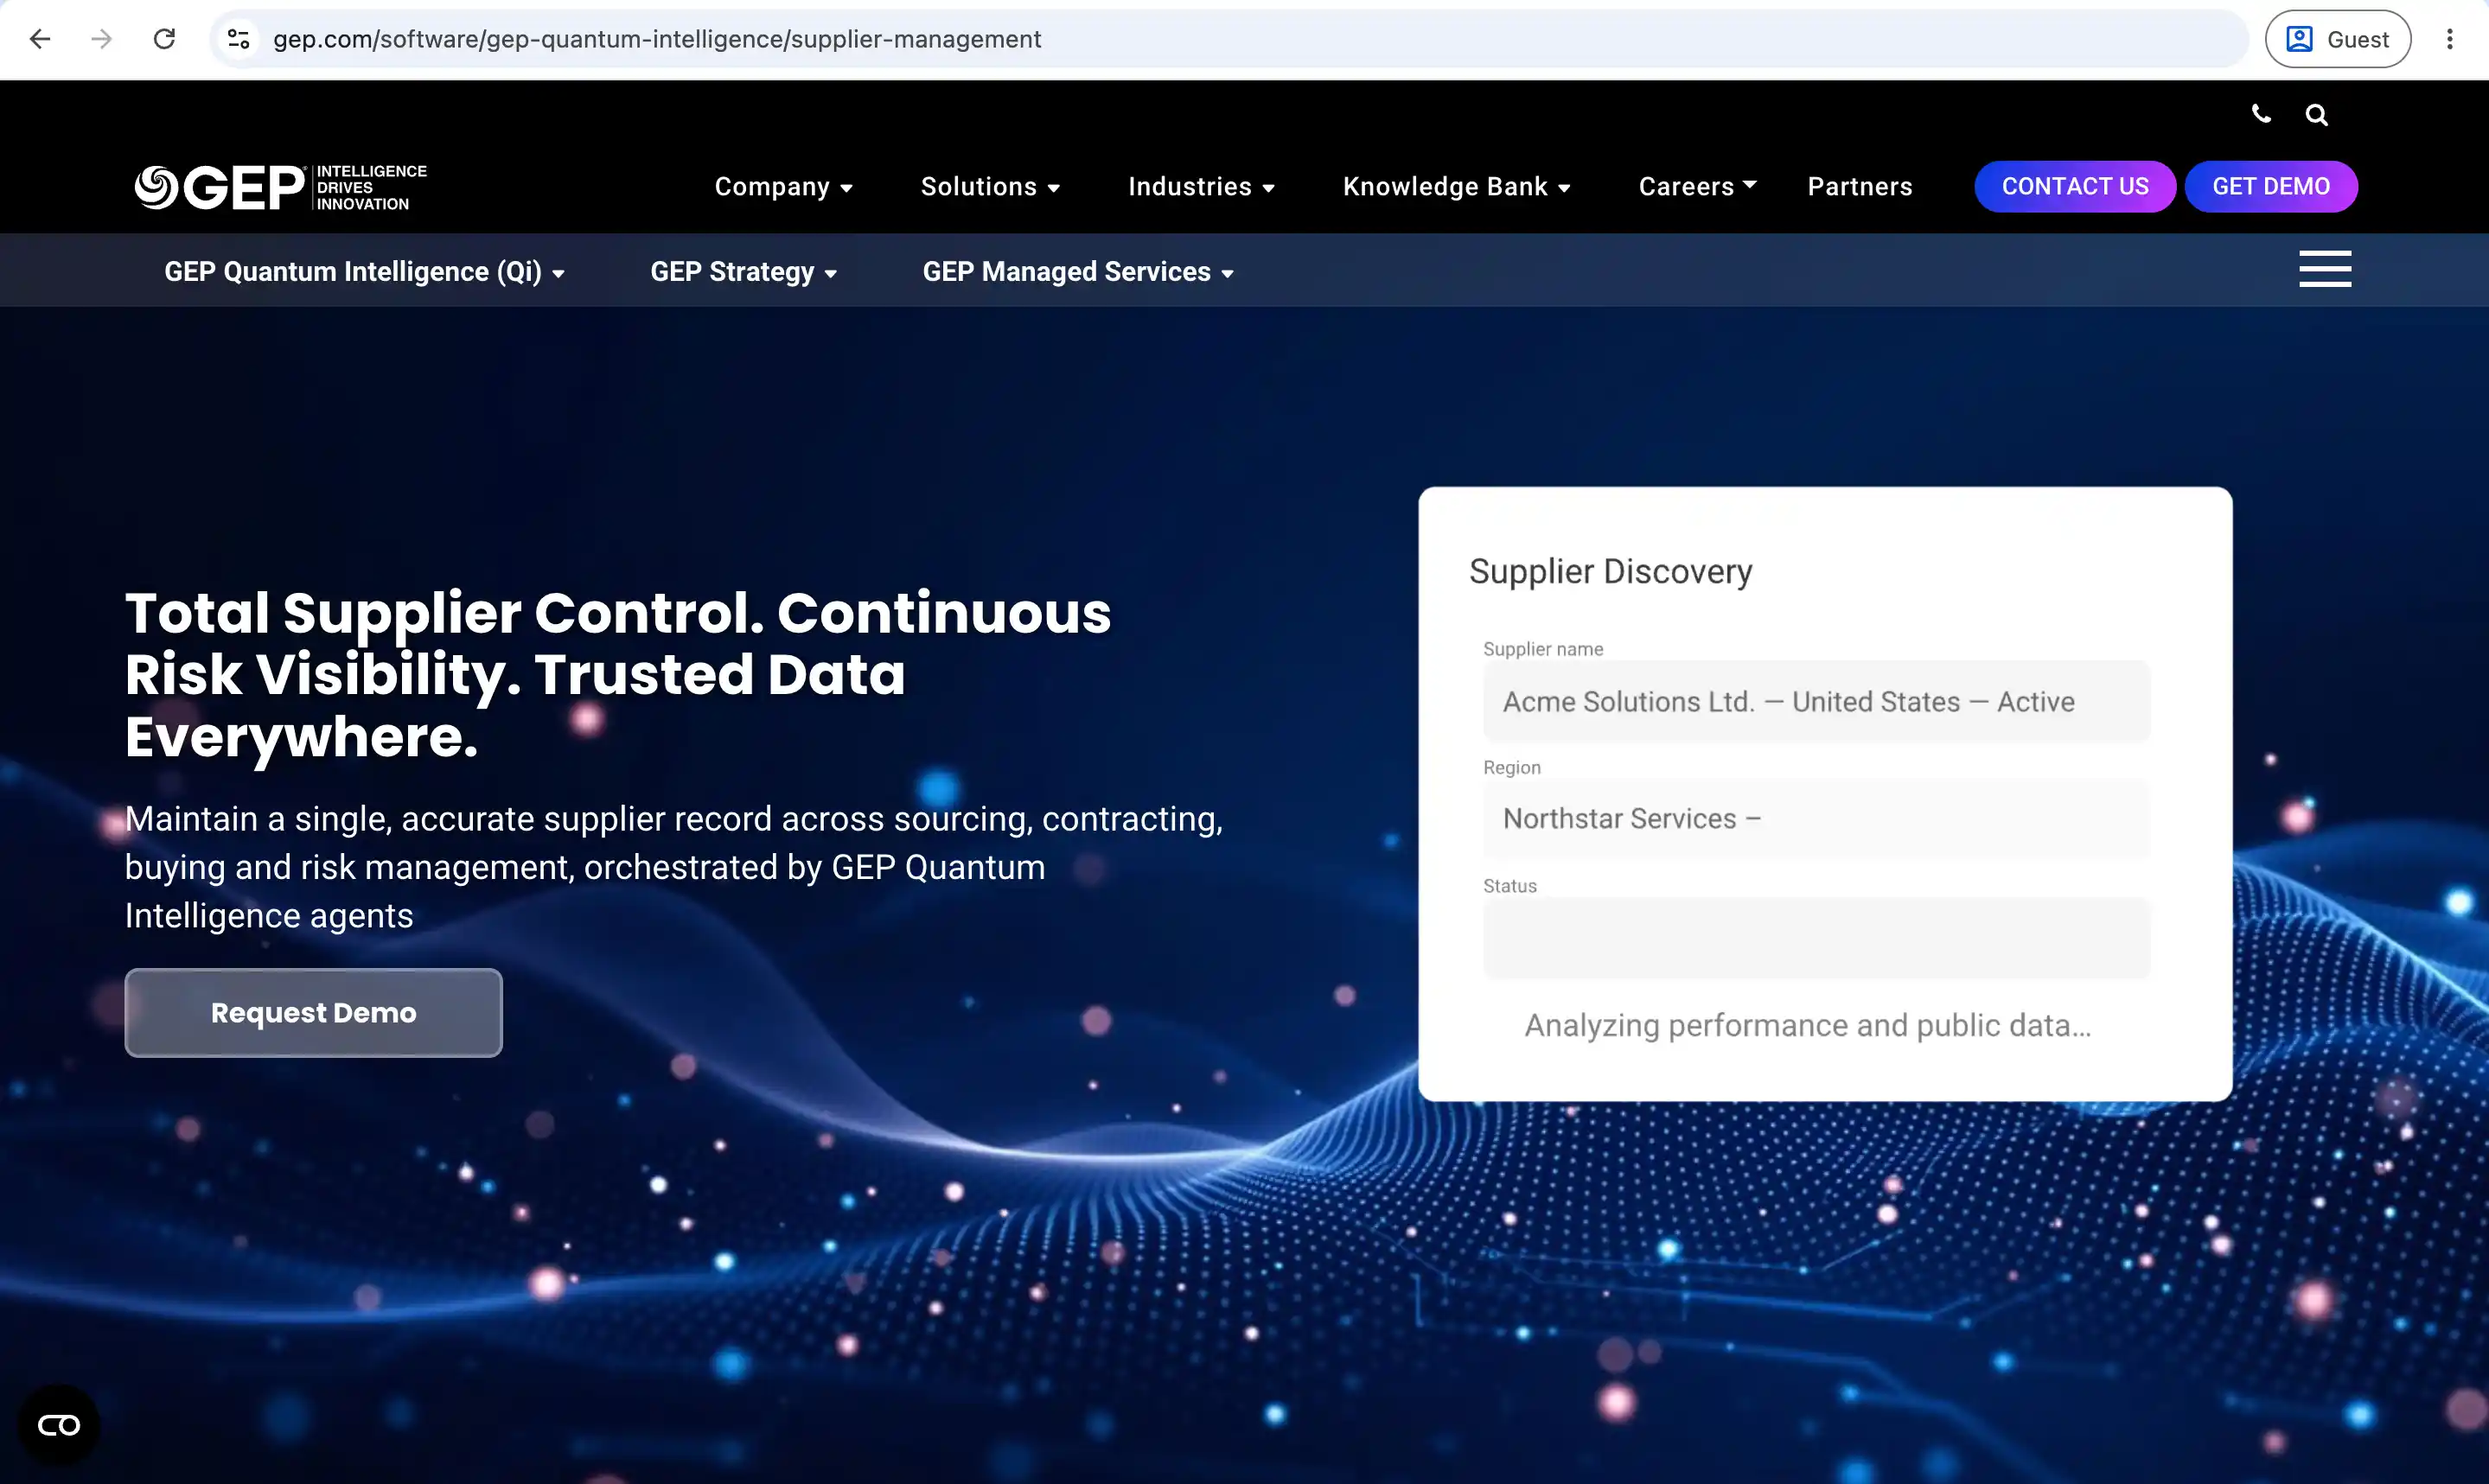The image size is (2489, 1484).
Task: Expand the Careers dropdown menu
Action: coord(1697,187)
